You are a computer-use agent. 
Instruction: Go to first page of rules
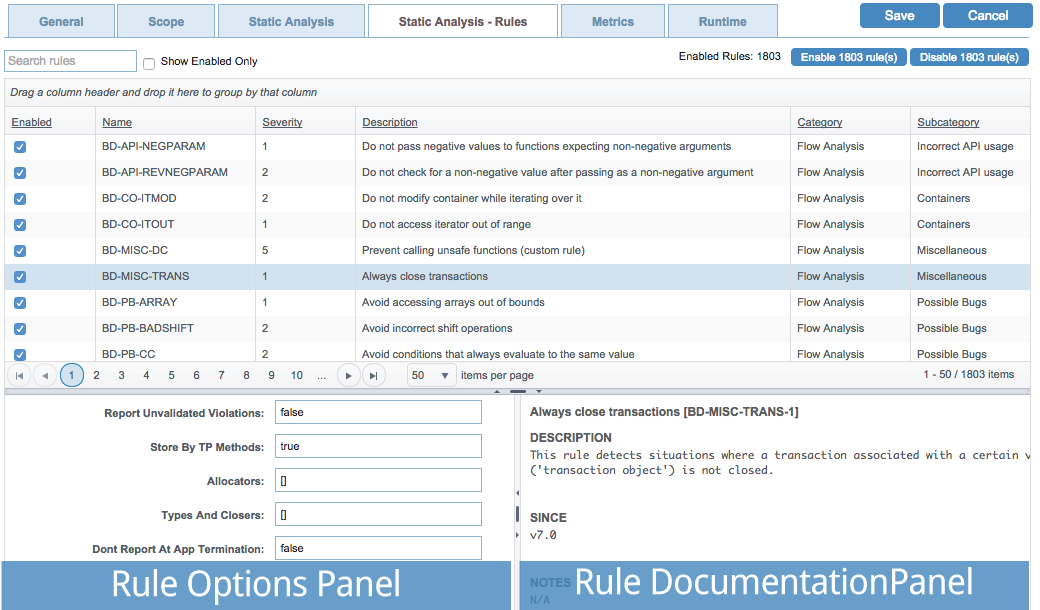(19, 375)
